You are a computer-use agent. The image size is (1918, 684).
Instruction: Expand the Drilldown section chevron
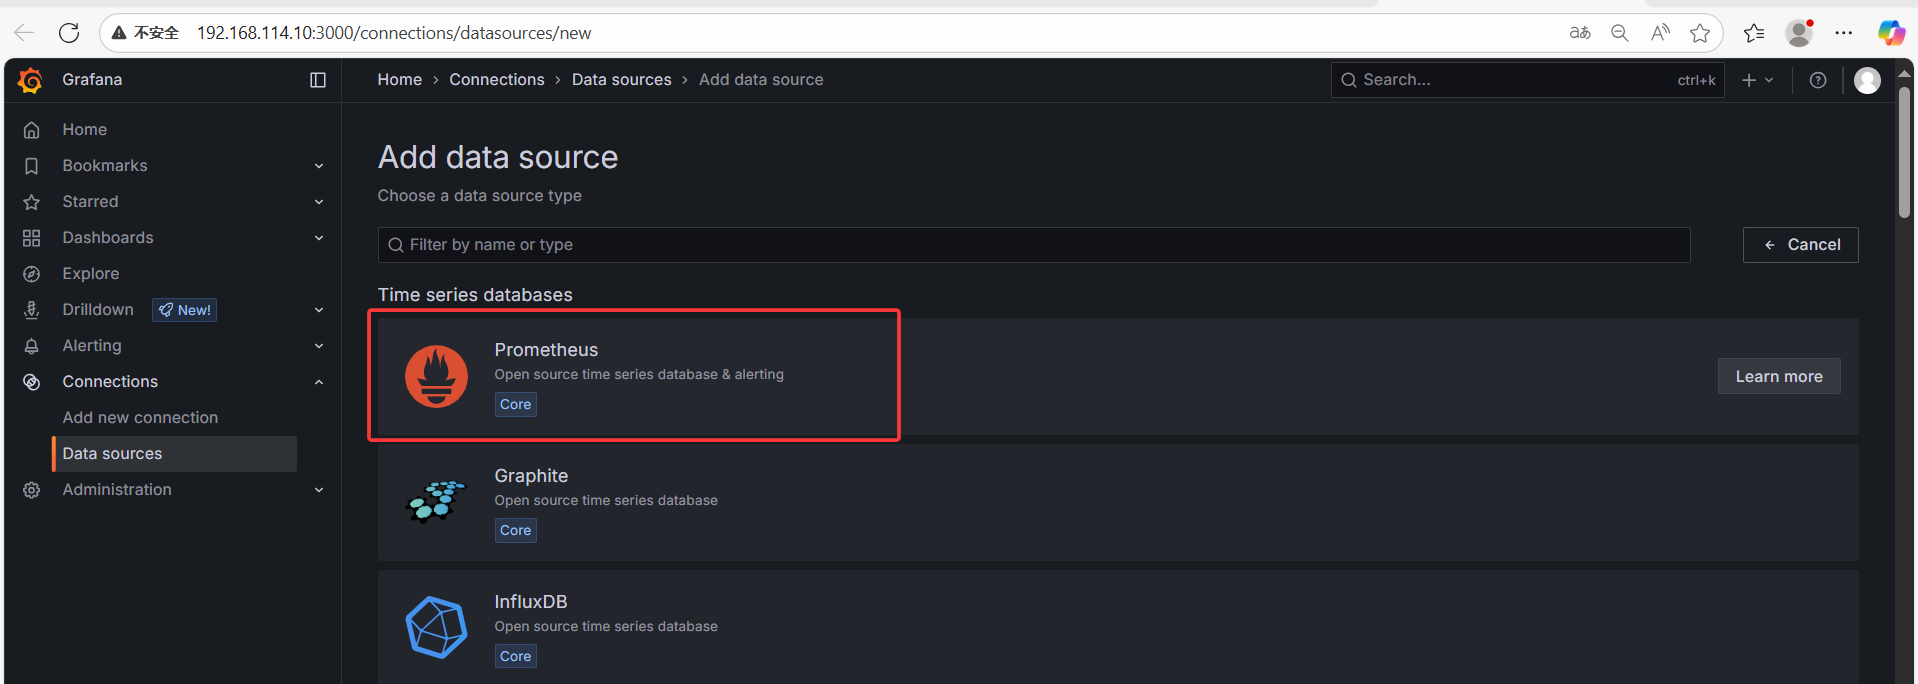click(x=319, y=310)
